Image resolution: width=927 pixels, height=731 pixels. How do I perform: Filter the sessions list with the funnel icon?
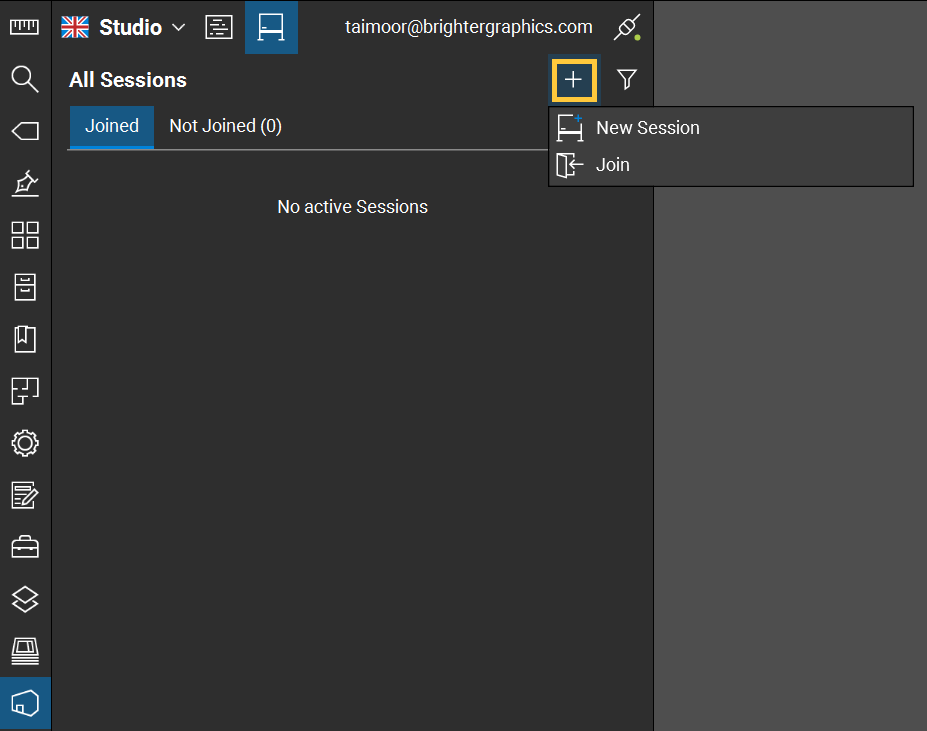[626, 80]
